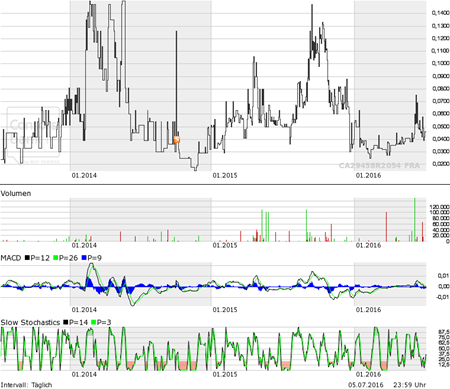The height and width of the screenshot is (389, 450).
Task: Click the faded logo watermark on the price chart
Action: [x=33, y=136]
